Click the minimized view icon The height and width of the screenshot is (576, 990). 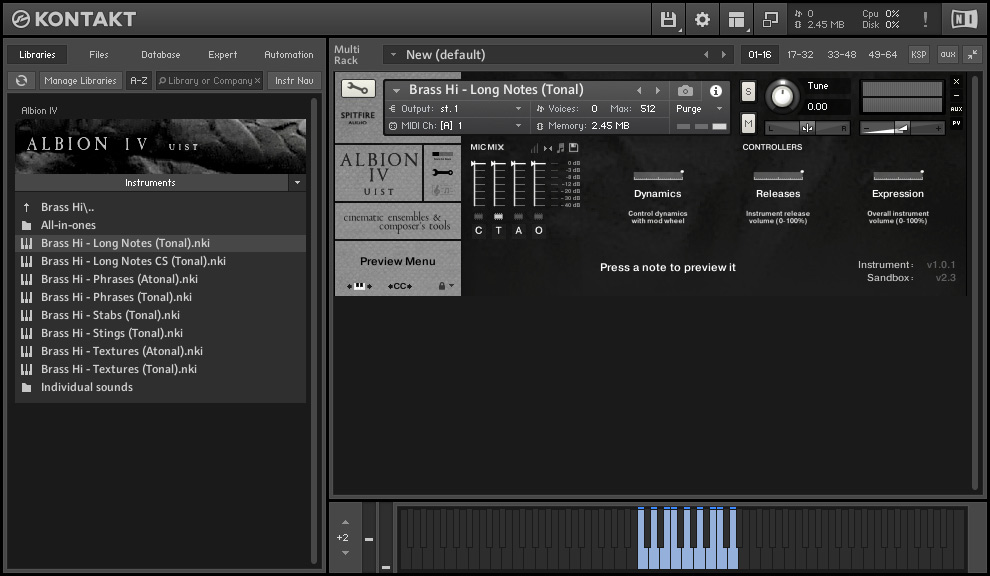770,19
